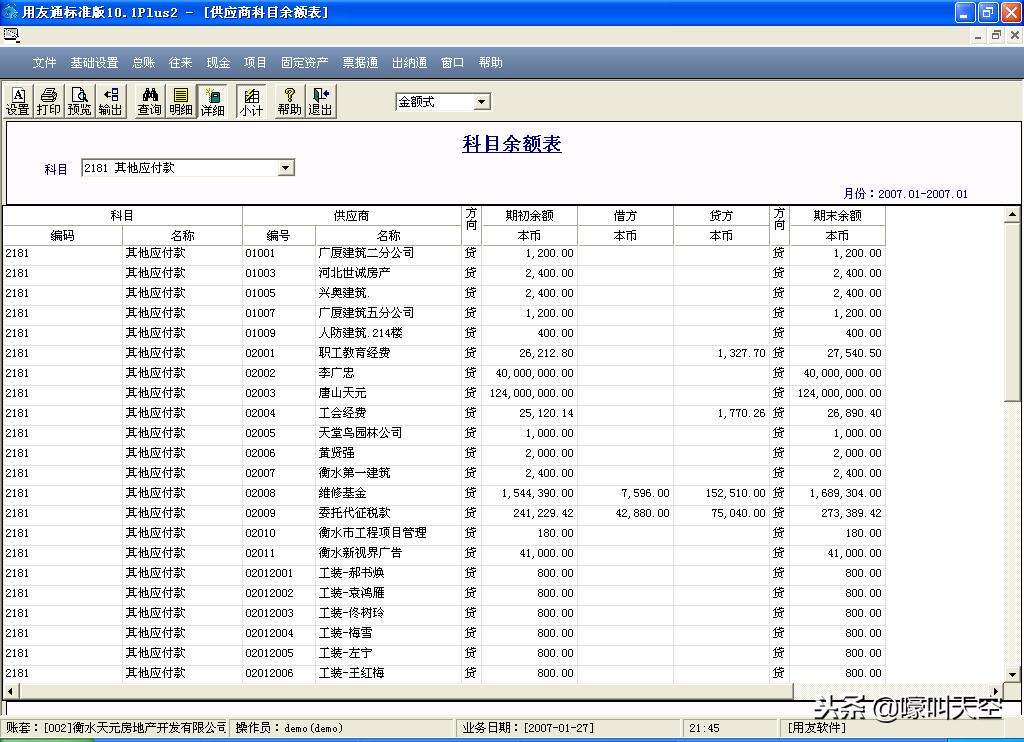Image resolution: width=1024 pixels, height=742 pixels.
Task: Open print 预览 (preview)
Action: point(79,100)
